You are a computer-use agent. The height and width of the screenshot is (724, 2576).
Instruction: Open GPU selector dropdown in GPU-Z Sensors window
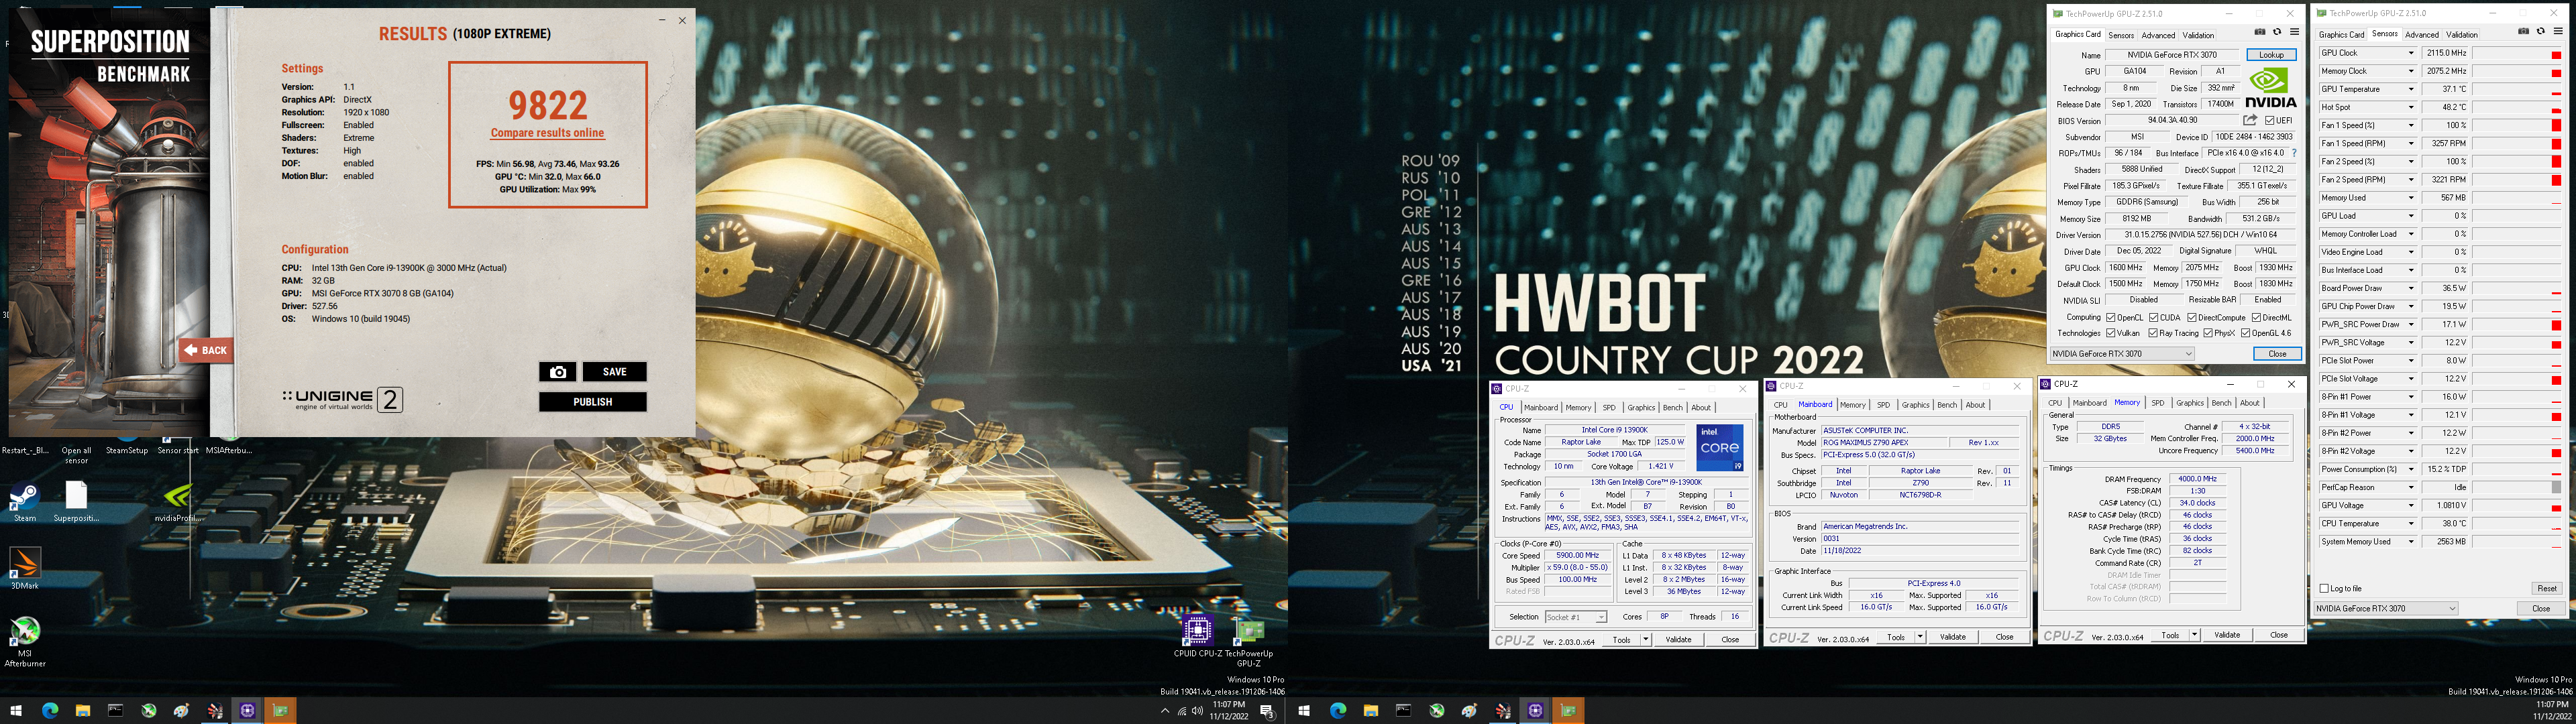(2386, 608)
